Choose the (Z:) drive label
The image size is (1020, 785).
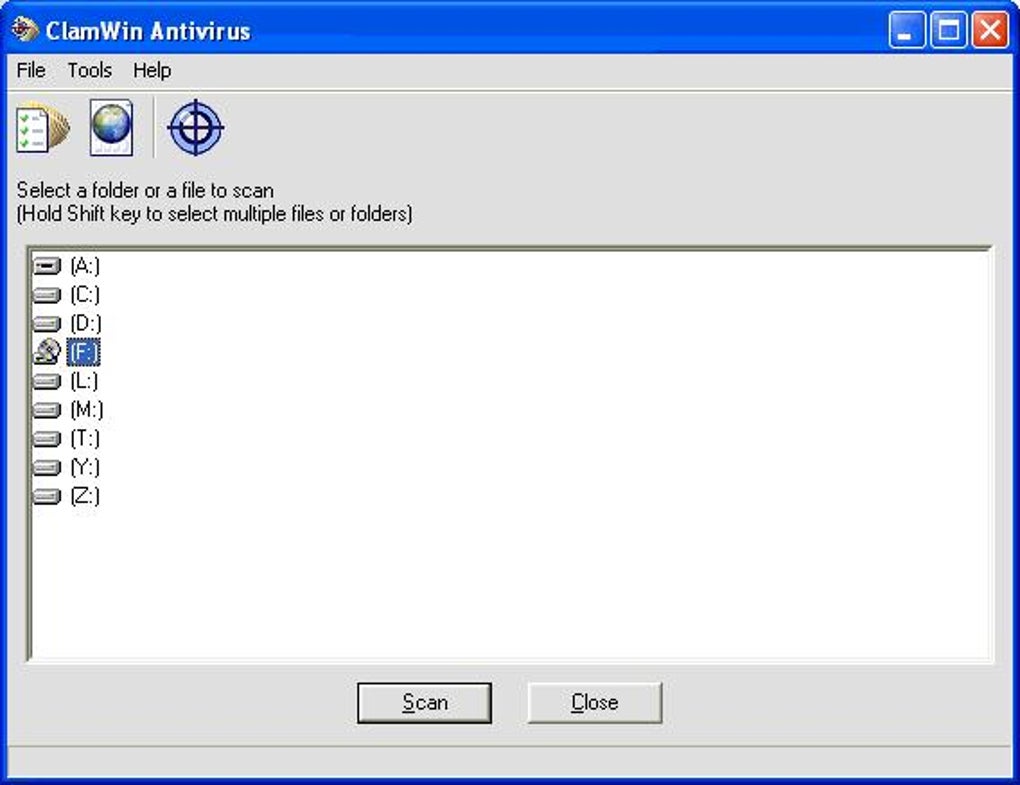tap(85, 497)
